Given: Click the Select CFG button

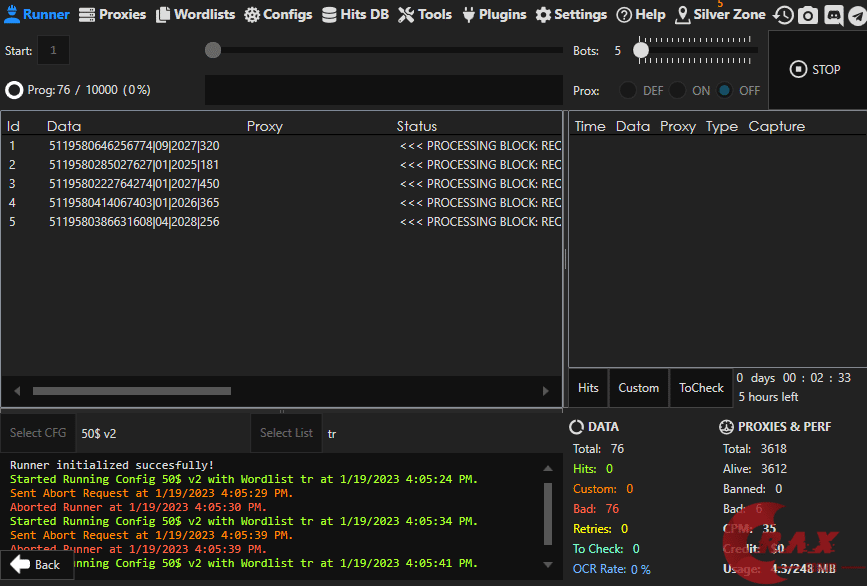Looking at the screenshot, I should click(x=38, y=433).
